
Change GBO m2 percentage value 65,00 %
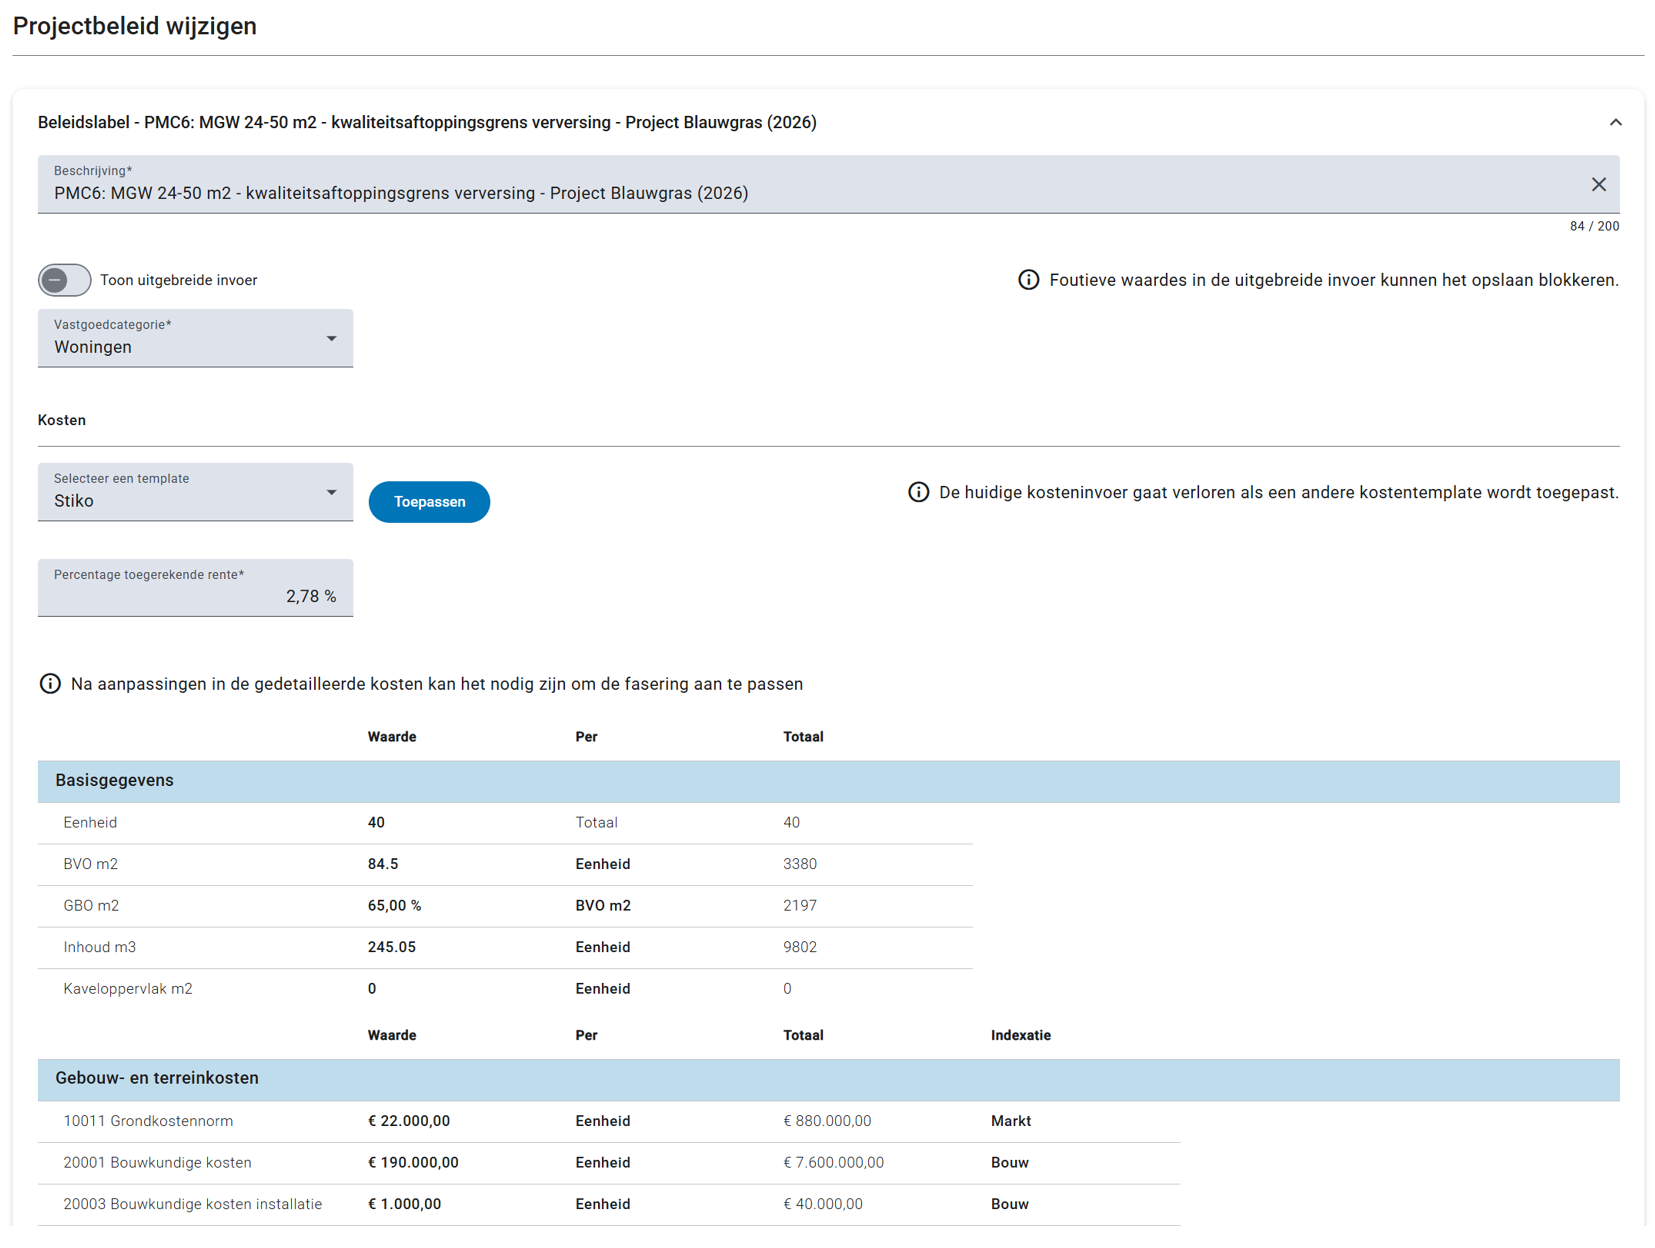click(x=394, y=906)
